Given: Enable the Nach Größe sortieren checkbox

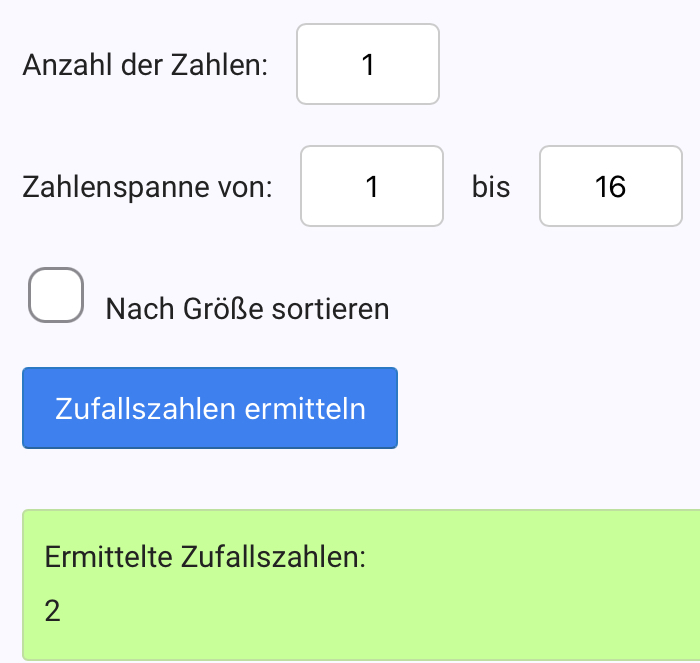Looking at the screenshot, I should tap(56, 295).
